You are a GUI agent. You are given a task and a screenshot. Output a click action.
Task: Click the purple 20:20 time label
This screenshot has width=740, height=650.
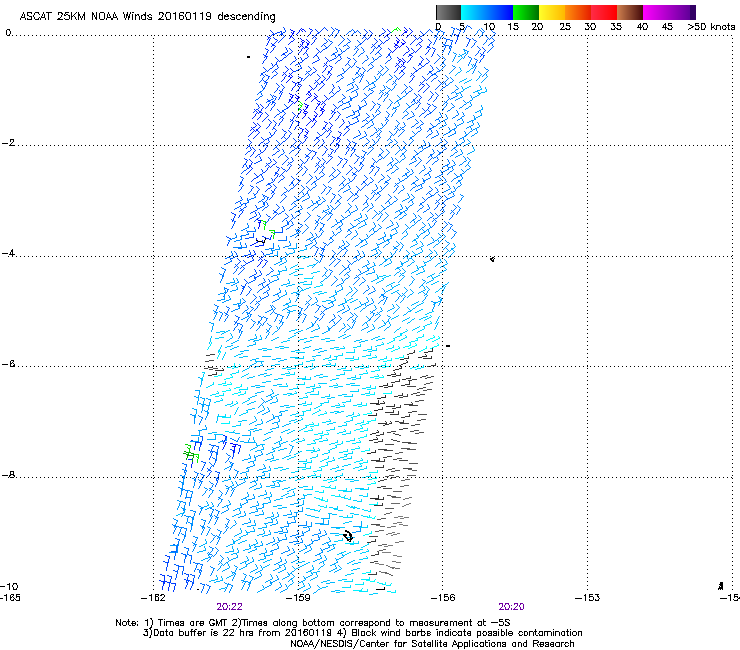pyautogui.click(x=511, y=607)
